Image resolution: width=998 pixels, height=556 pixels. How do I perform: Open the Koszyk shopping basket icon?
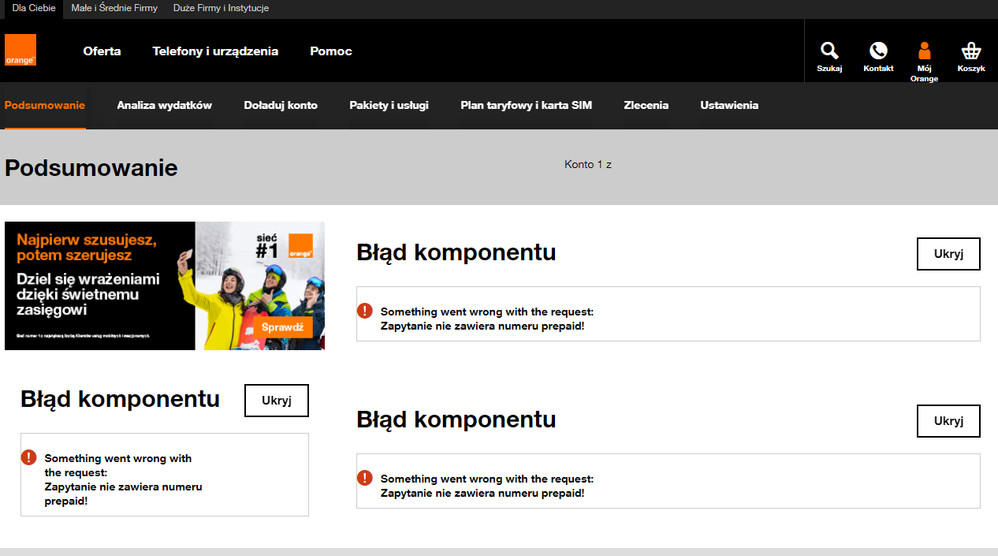[970, 51]
